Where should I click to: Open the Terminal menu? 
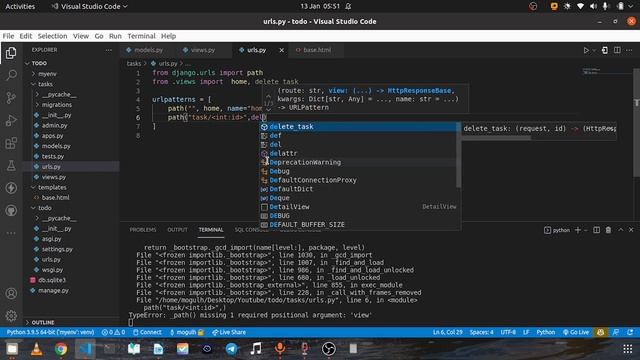[141, 36]
